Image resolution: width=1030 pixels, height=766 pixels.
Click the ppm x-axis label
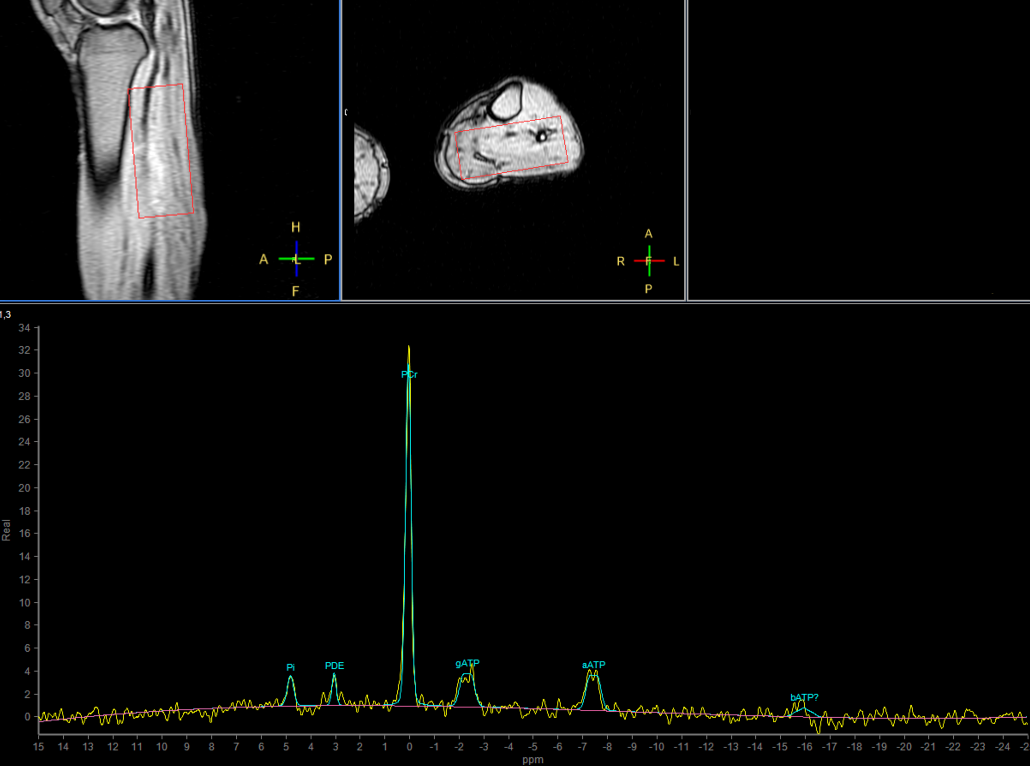tap(530, 760)
